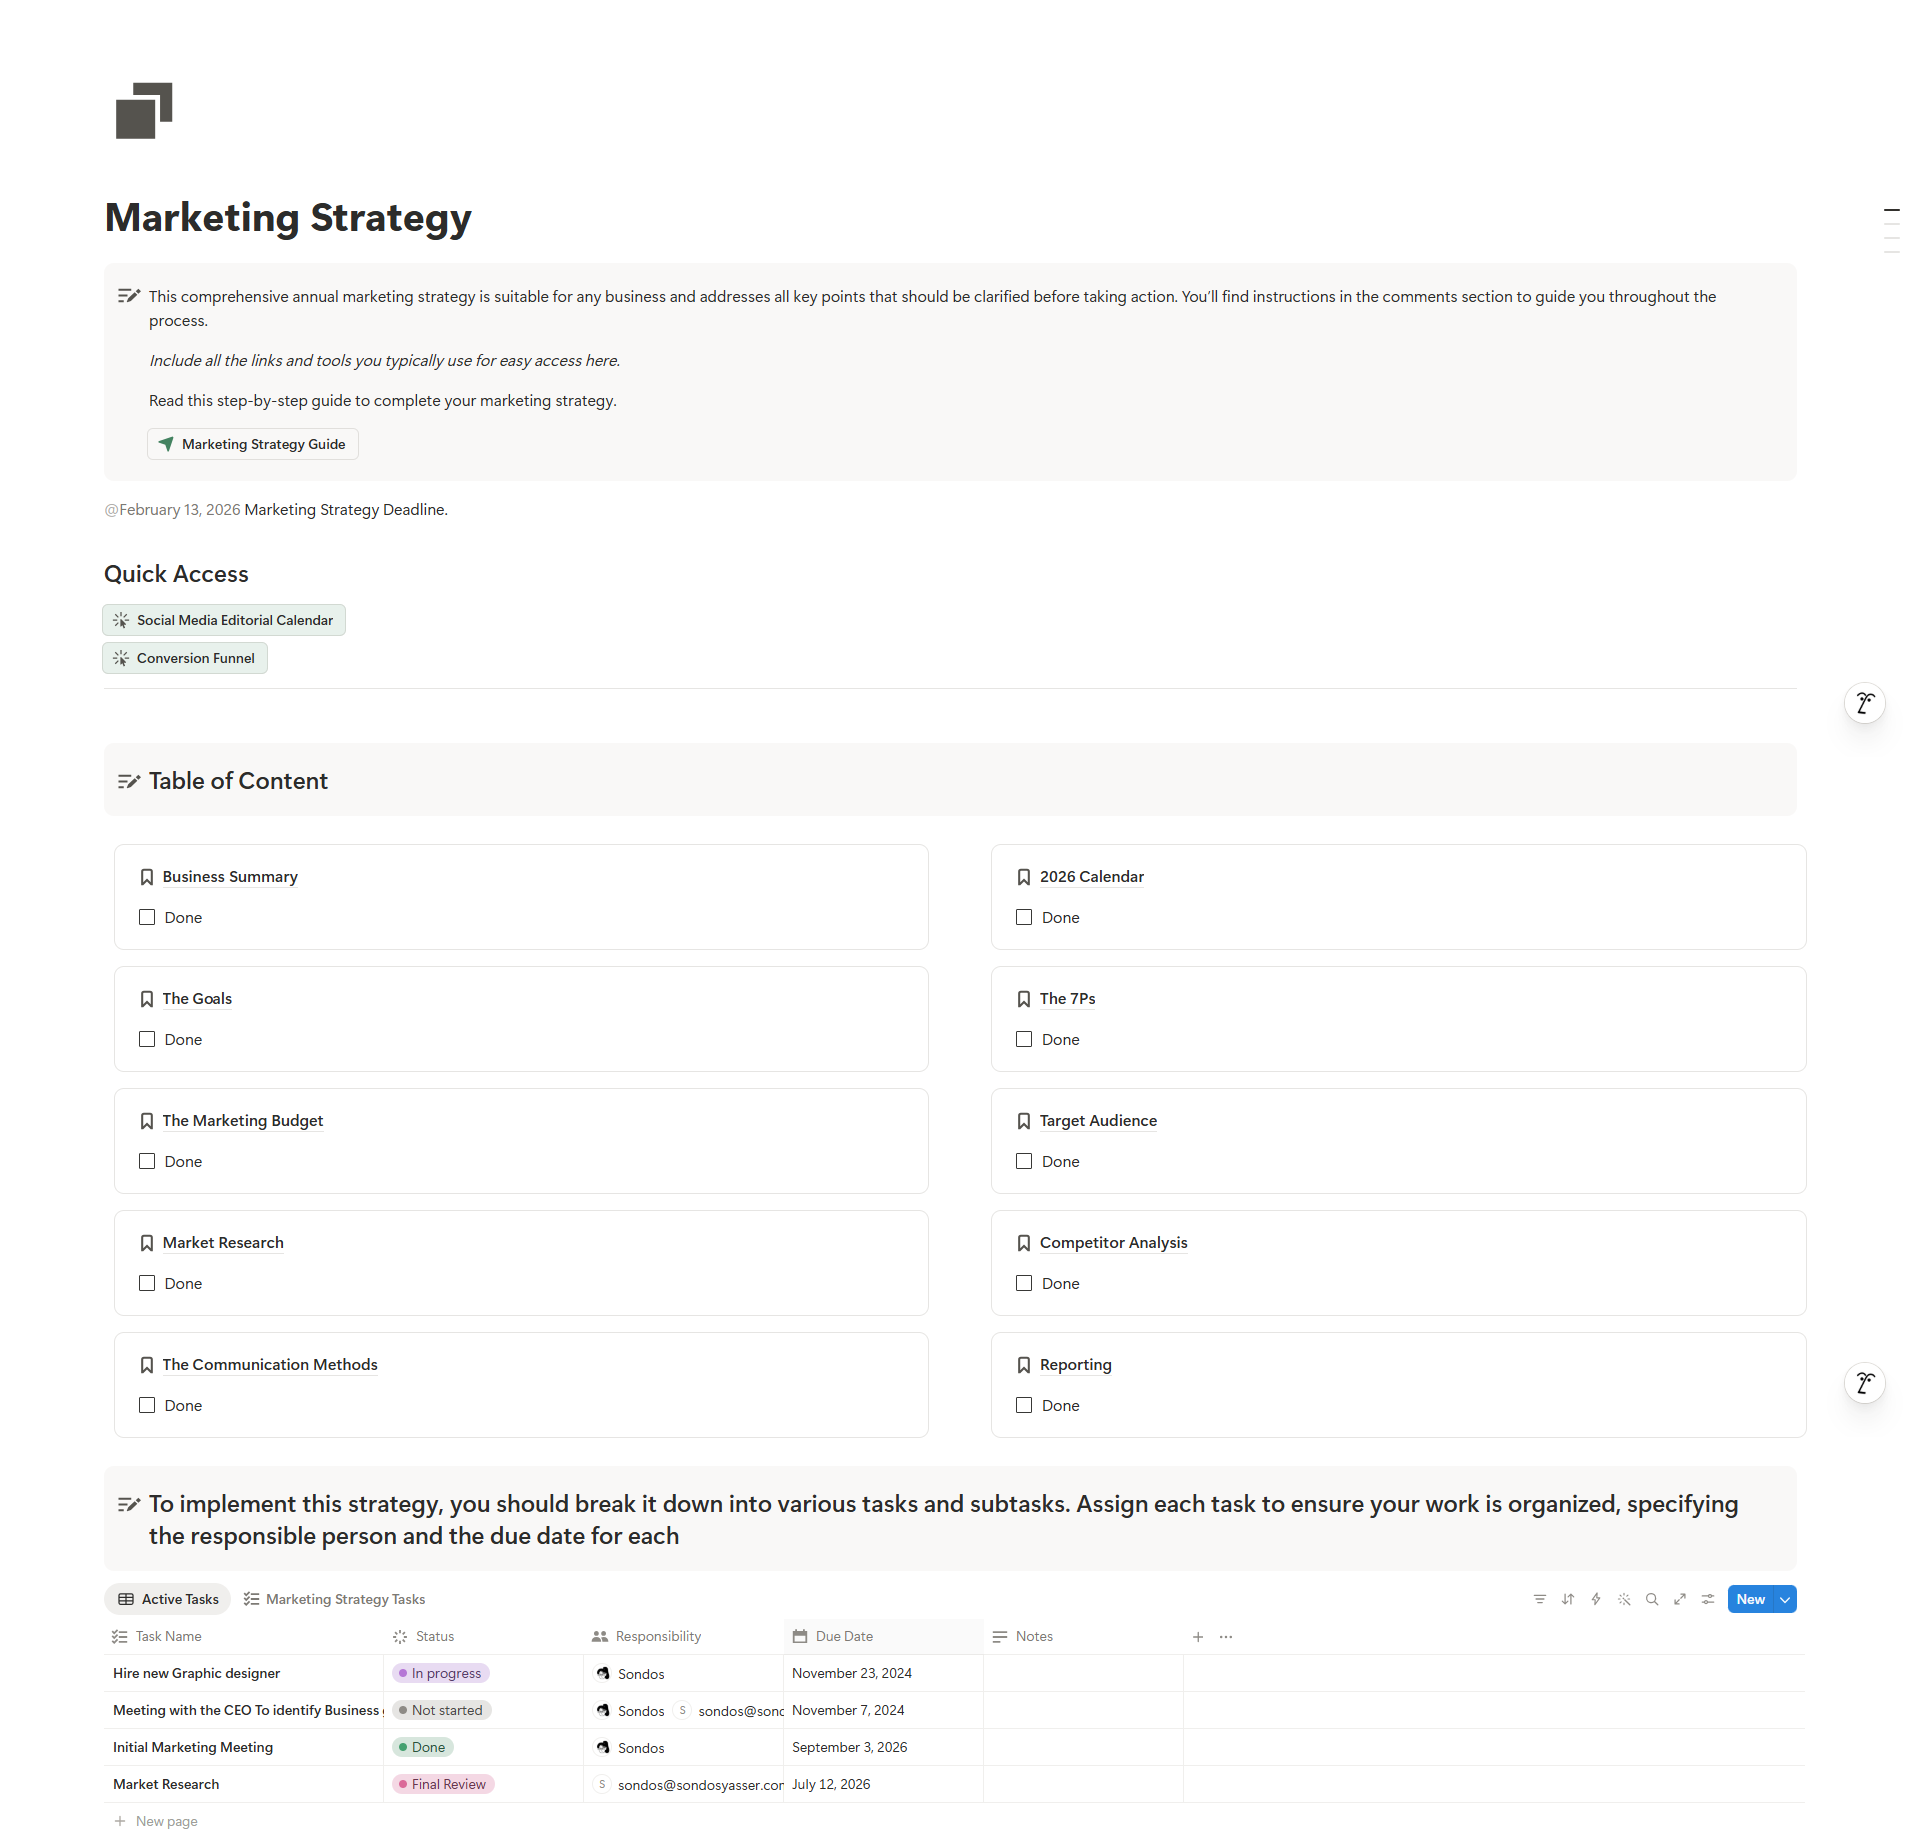The image size is (1920, 1845).
Task: Add a row with New page
Action: [156, 1821]
